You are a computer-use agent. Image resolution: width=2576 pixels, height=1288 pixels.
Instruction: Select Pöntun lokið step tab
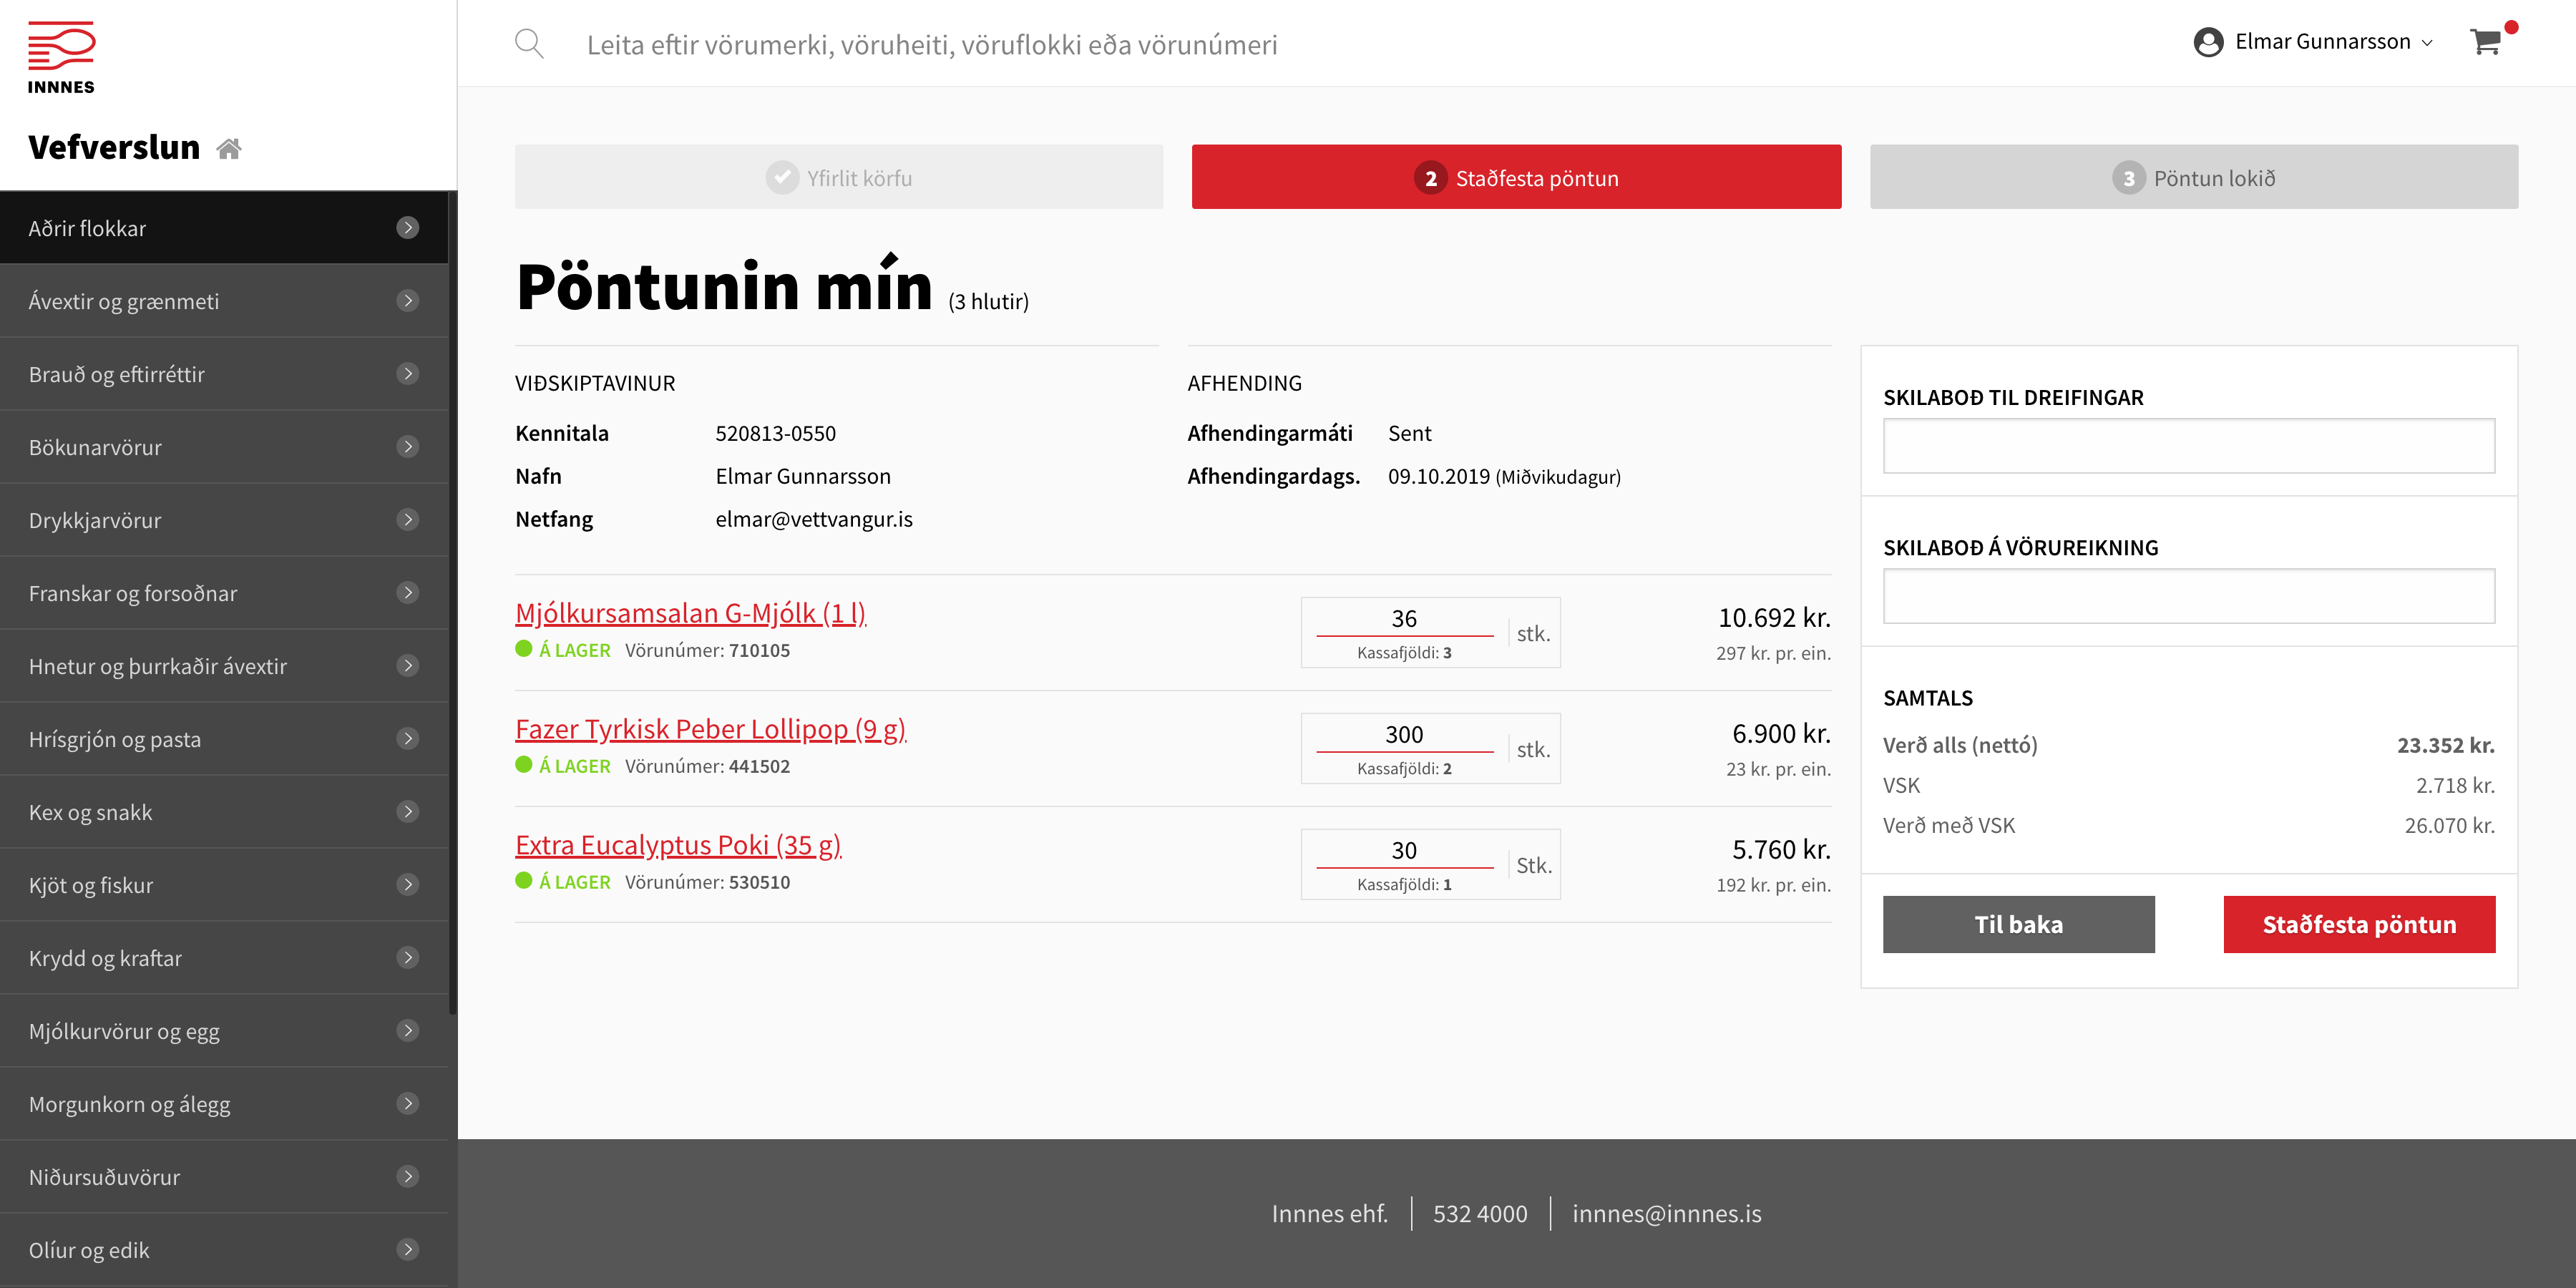pos(2194,177)
